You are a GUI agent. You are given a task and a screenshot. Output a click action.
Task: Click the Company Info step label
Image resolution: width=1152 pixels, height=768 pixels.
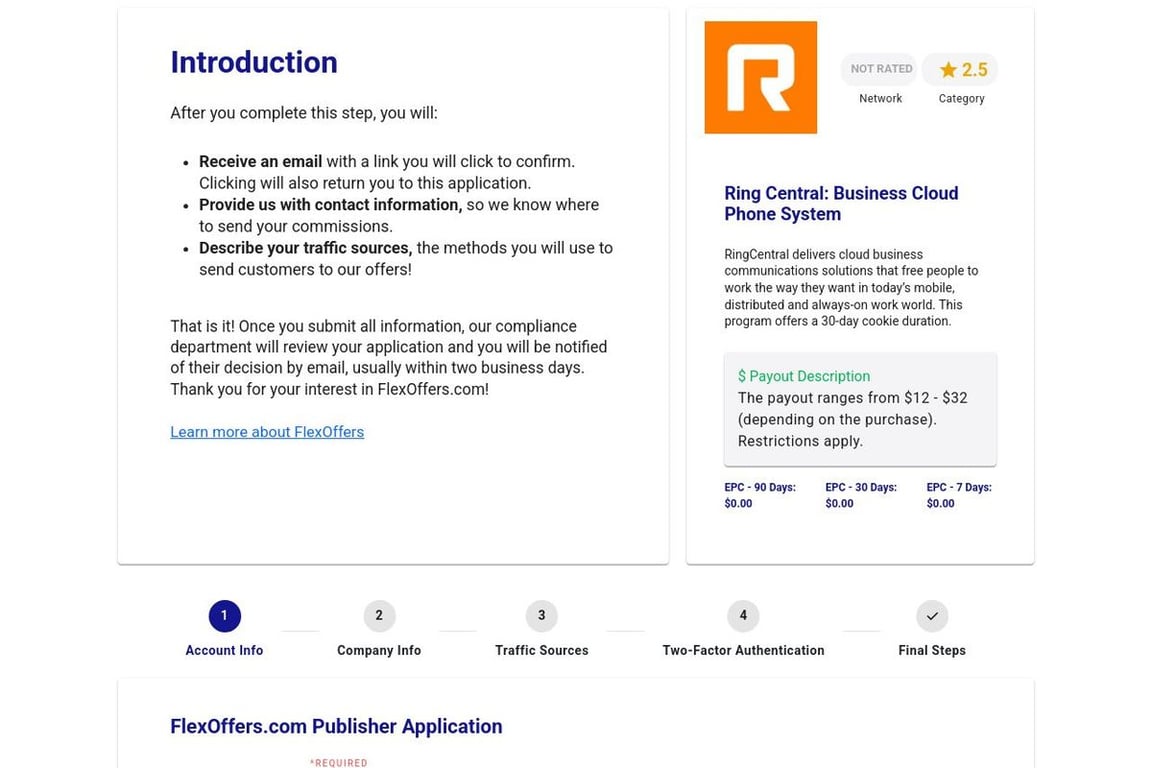coord(379,650)
